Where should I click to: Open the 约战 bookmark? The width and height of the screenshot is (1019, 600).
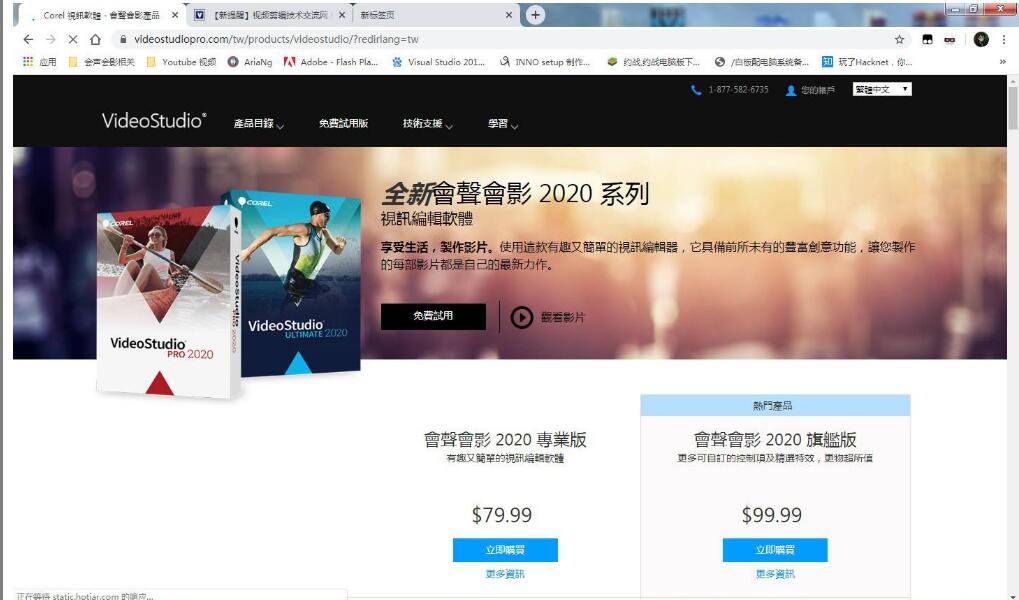coord(653,62)
